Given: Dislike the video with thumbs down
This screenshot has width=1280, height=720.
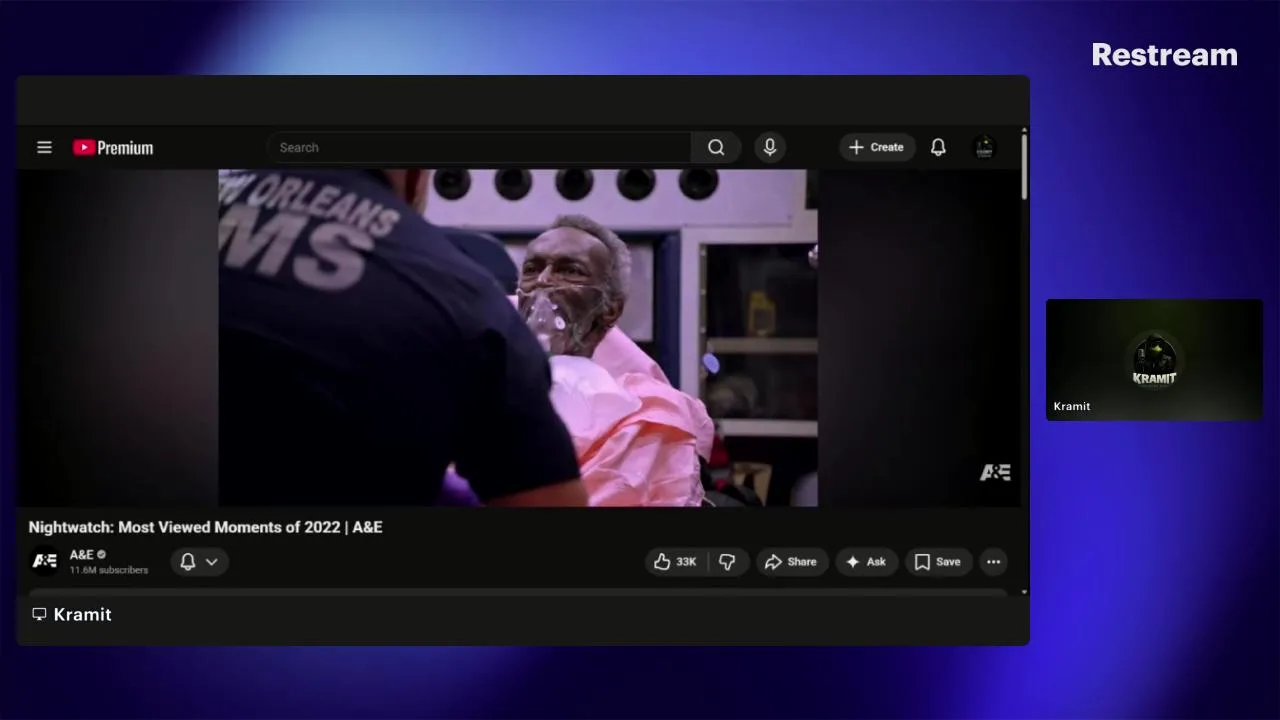Looking at the screenshot, I should (728, 562).
